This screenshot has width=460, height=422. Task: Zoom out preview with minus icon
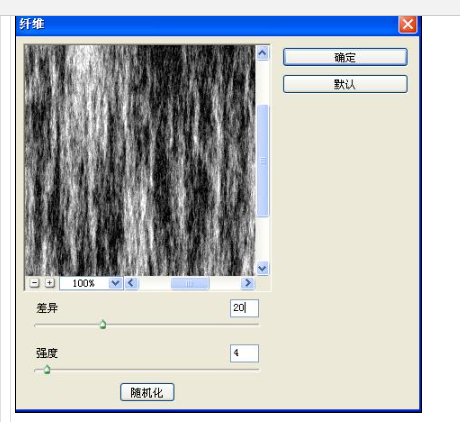tap(34, 283)
